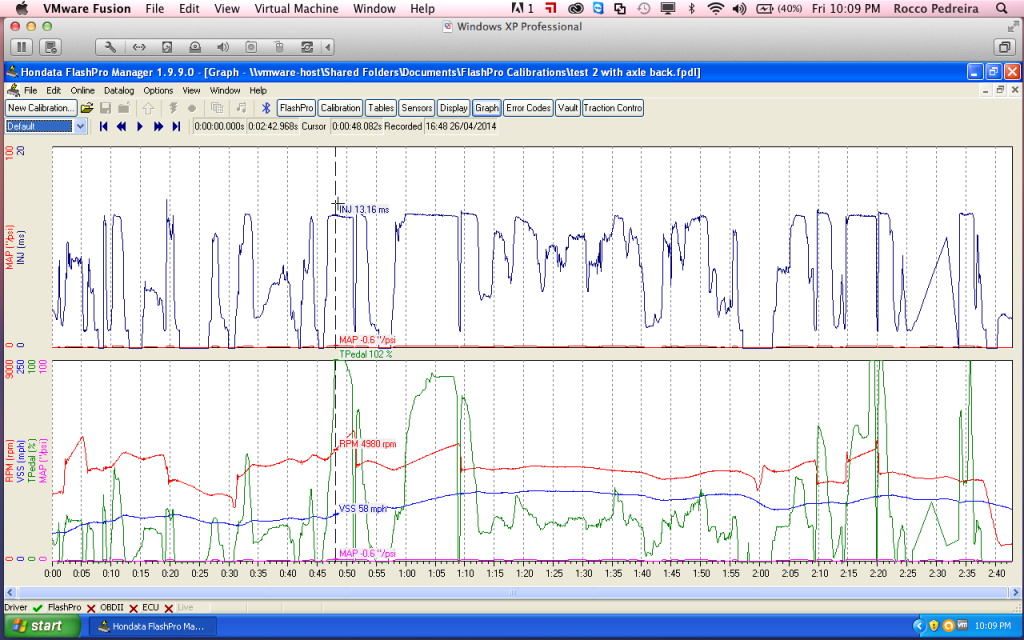This screenshot has height=640, width=1024.
Task: Jump to datalog end with skip-forward control
Action: tap(176, 127)
